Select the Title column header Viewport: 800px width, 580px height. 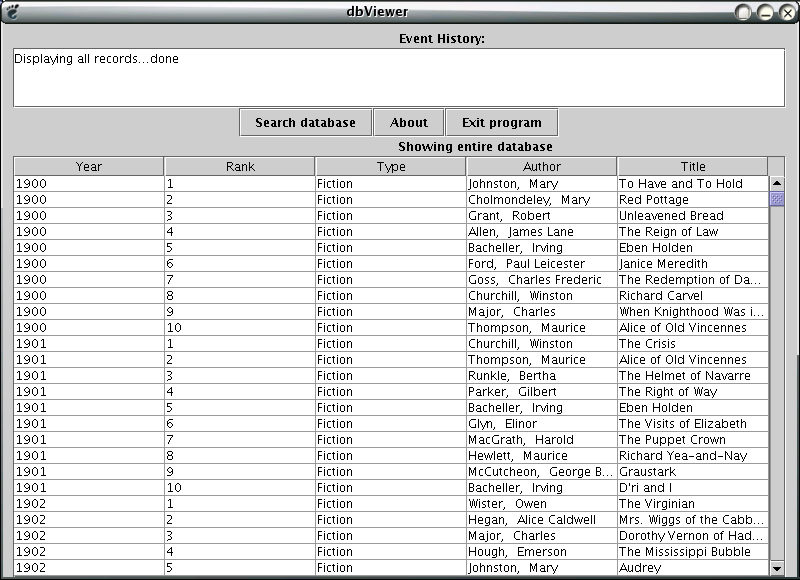pyautogui.click(x=693, y=167)
